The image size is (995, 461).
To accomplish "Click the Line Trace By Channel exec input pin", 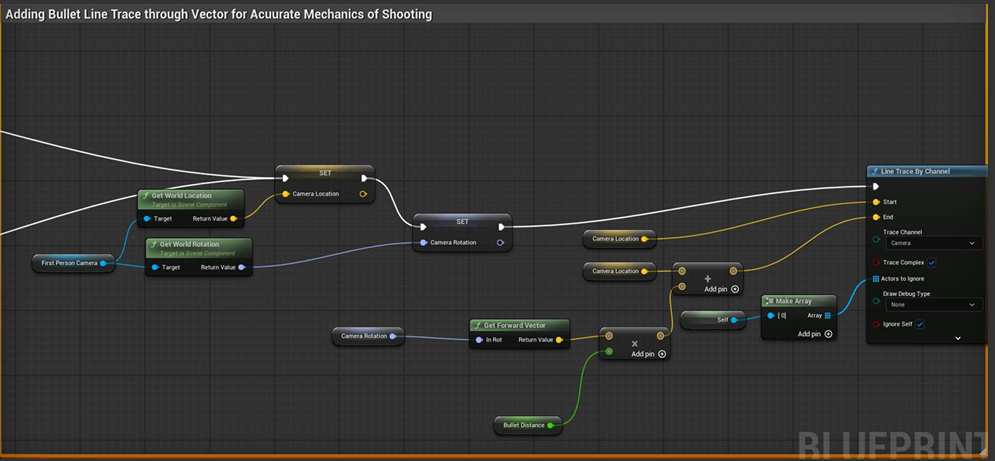I will [x=876, y=187].
